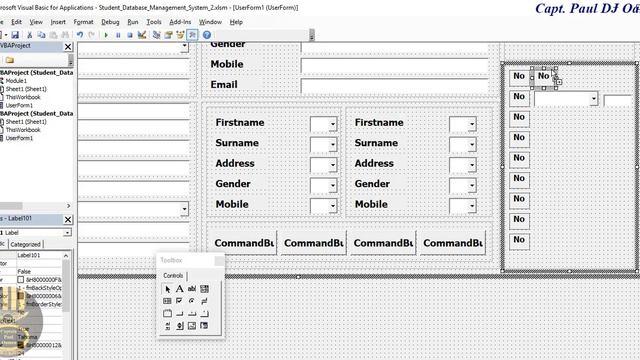Click the Cut scissors icon in the toolbar
This screenshot has height=360, width=640.
pos(29,35)
